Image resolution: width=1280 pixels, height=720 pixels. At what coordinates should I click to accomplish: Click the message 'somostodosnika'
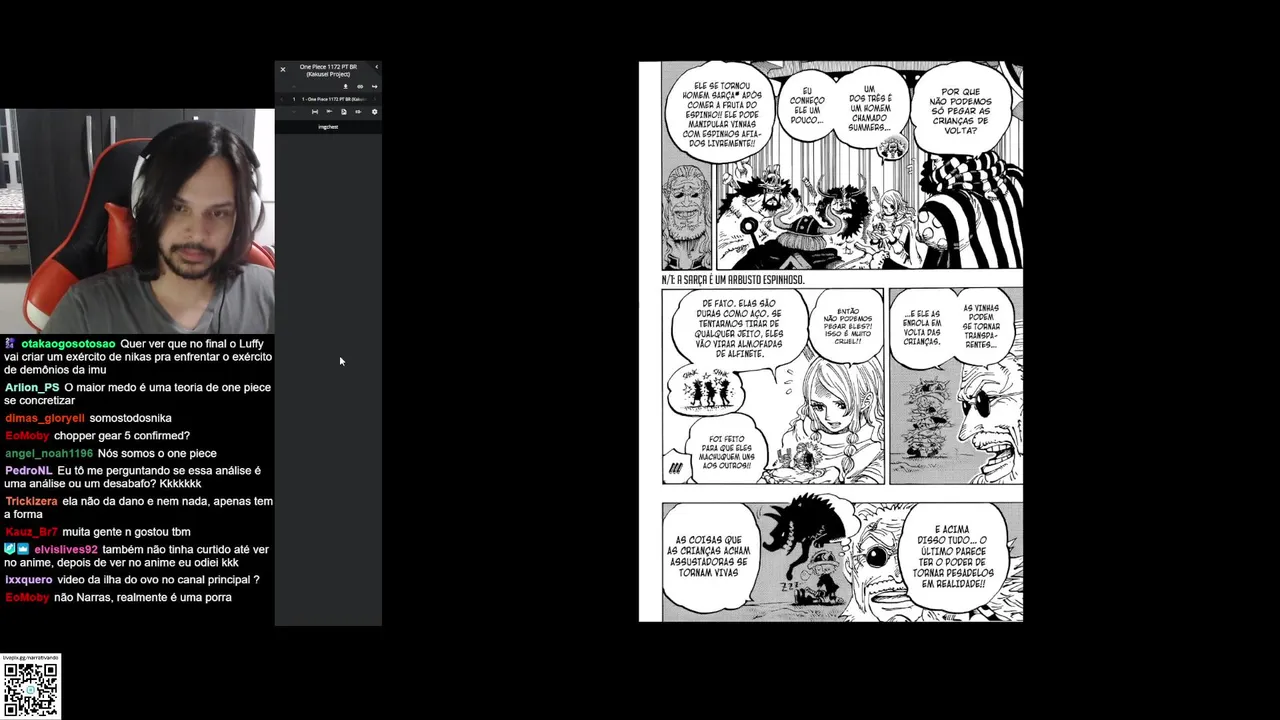click(130, 419)
